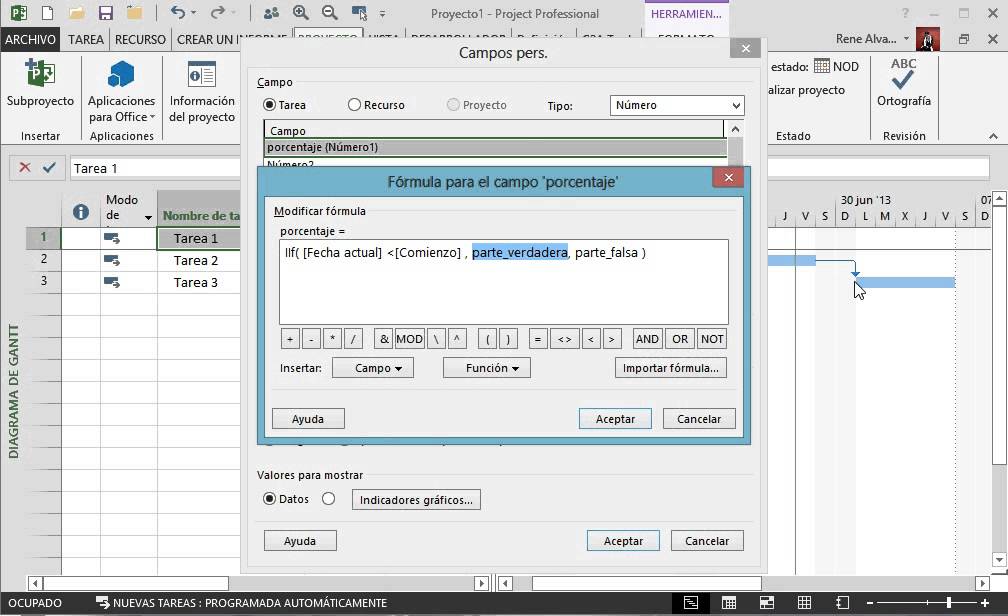Click task mode icon for Tarea 3
Image resolution: width=1008 pixels, height=616 pixels.
pos(112,282)
